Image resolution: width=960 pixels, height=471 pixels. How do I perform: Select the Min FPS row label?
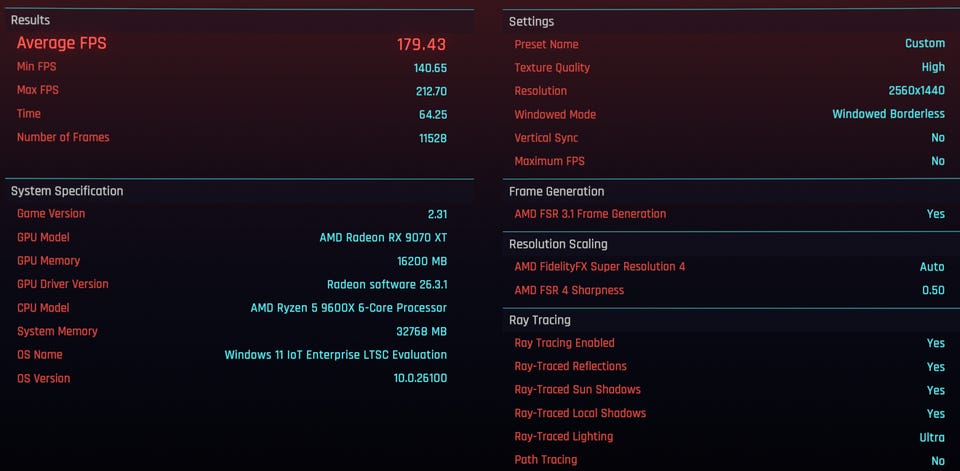click(x=38, y=68)
